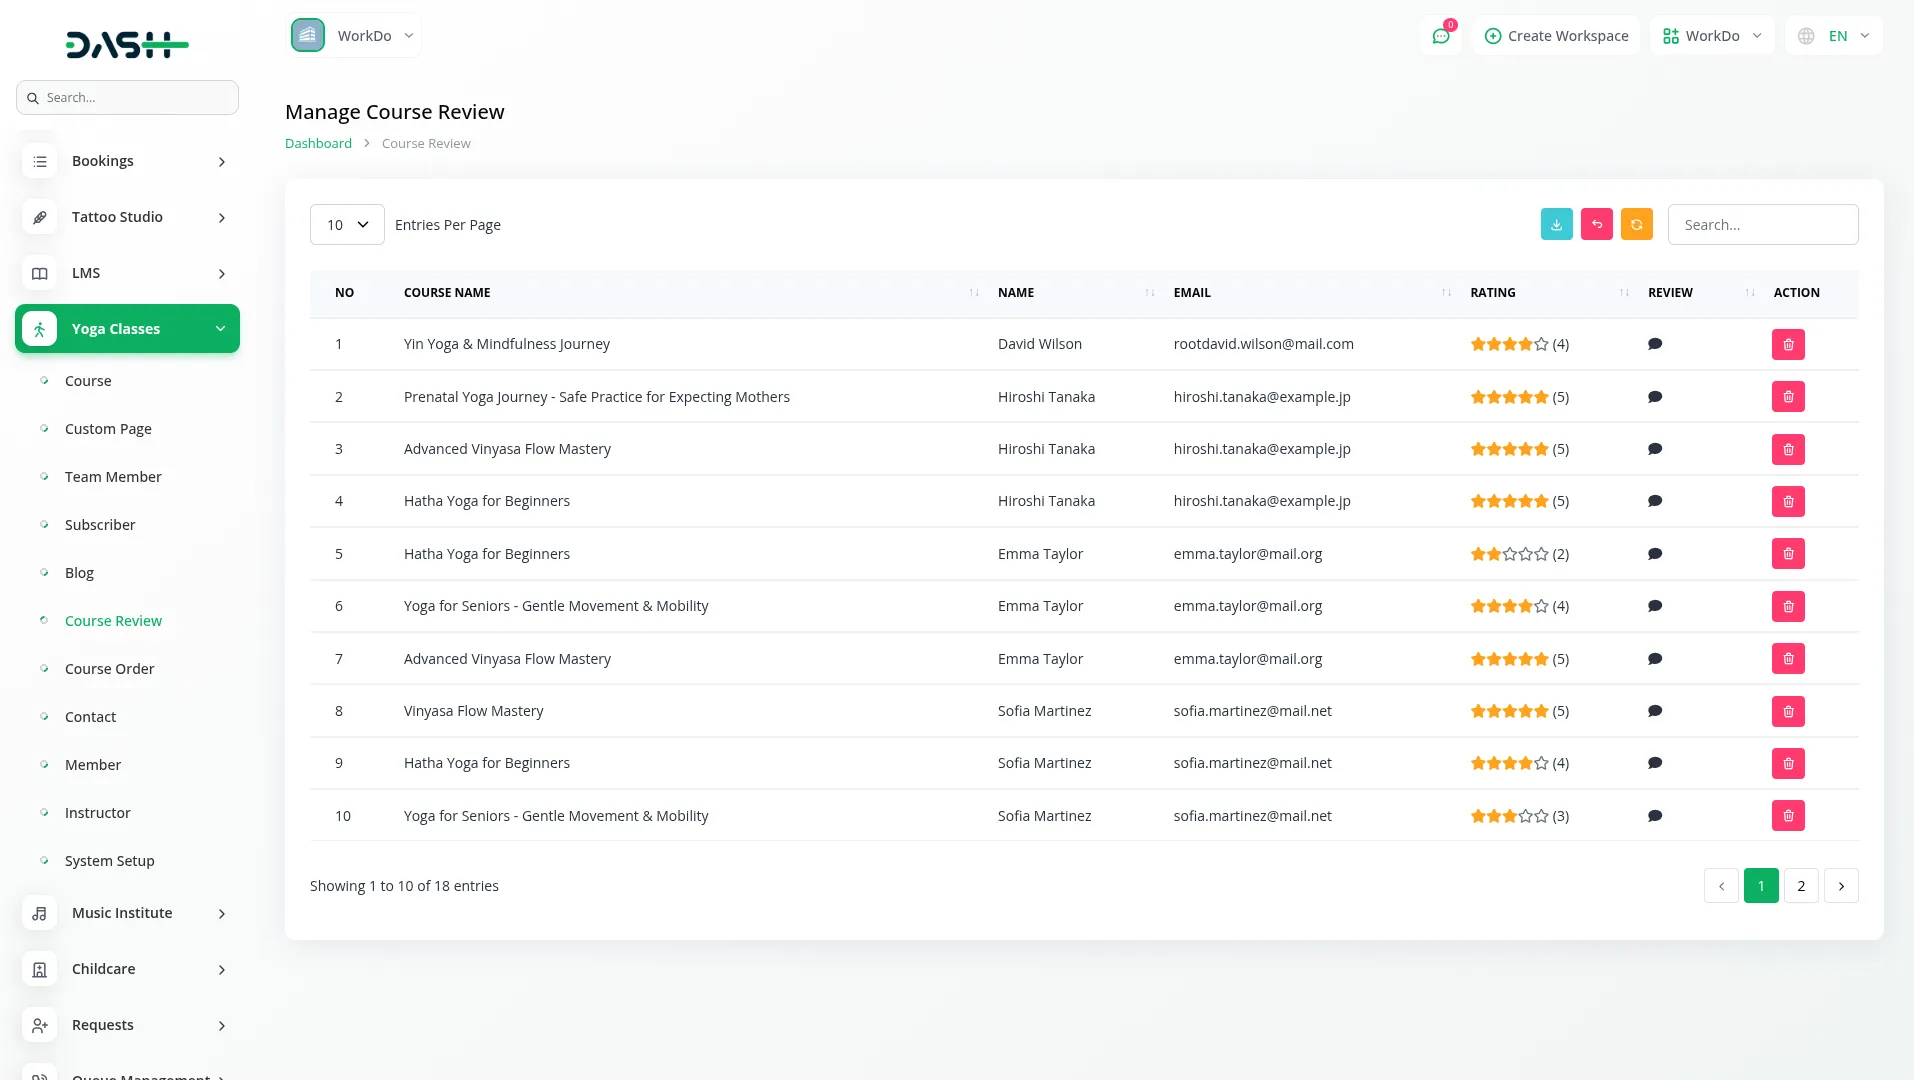Screen dimensions: 1914x1080
Task: Click trash icon for review number 10
Action: (x=1787, y=816)
